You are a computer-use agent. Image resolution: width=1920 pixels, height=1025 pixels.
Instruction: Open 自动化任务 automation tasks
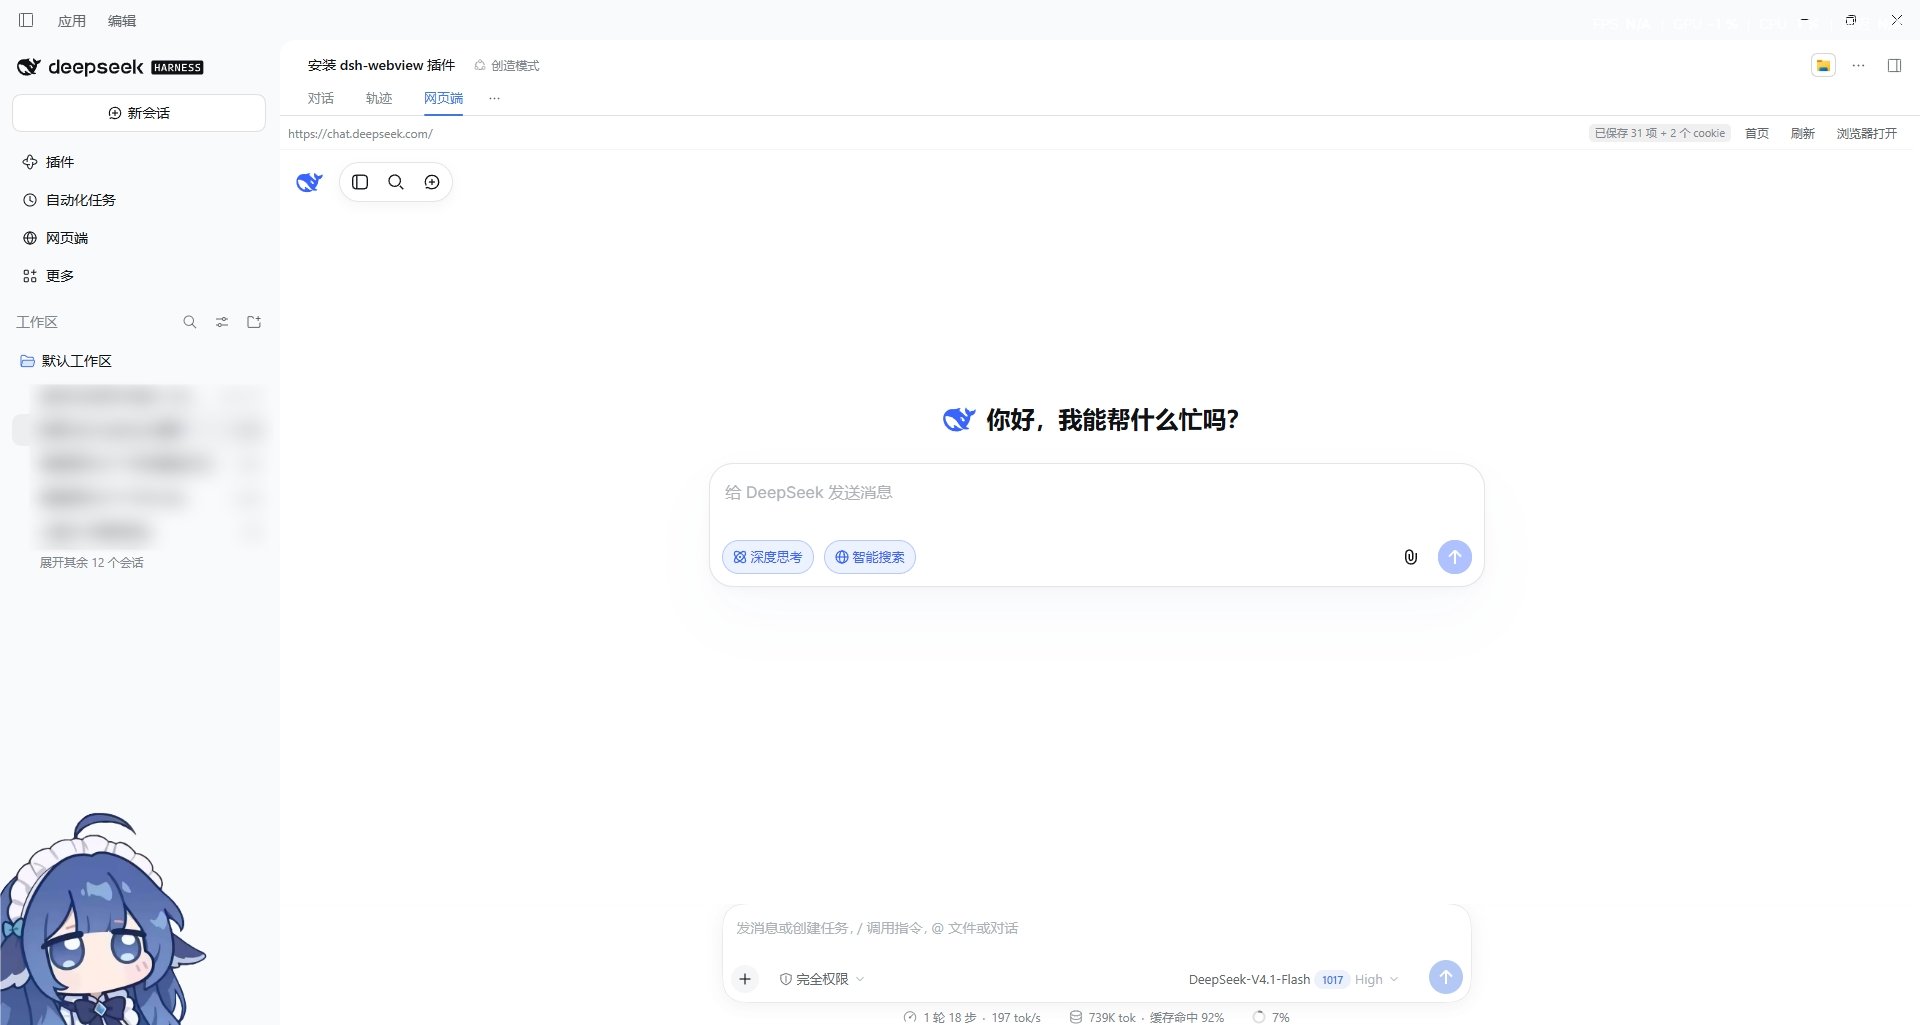[69, 200]
